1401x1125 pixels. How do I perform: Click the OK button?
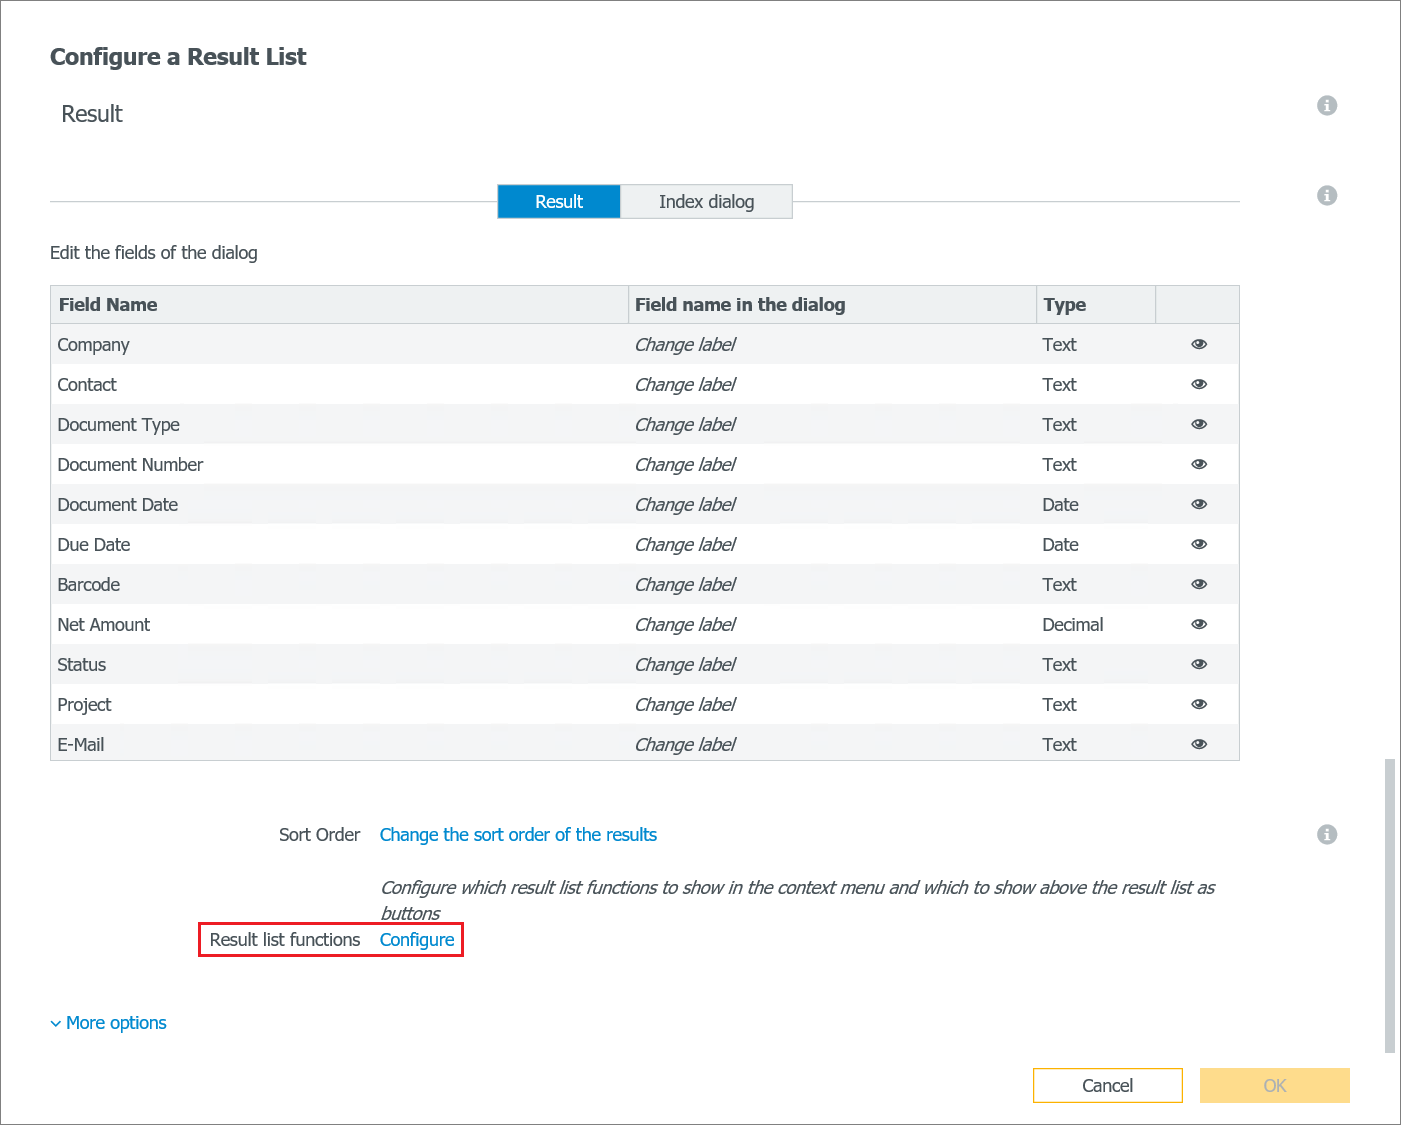tap(1274, 1085)
